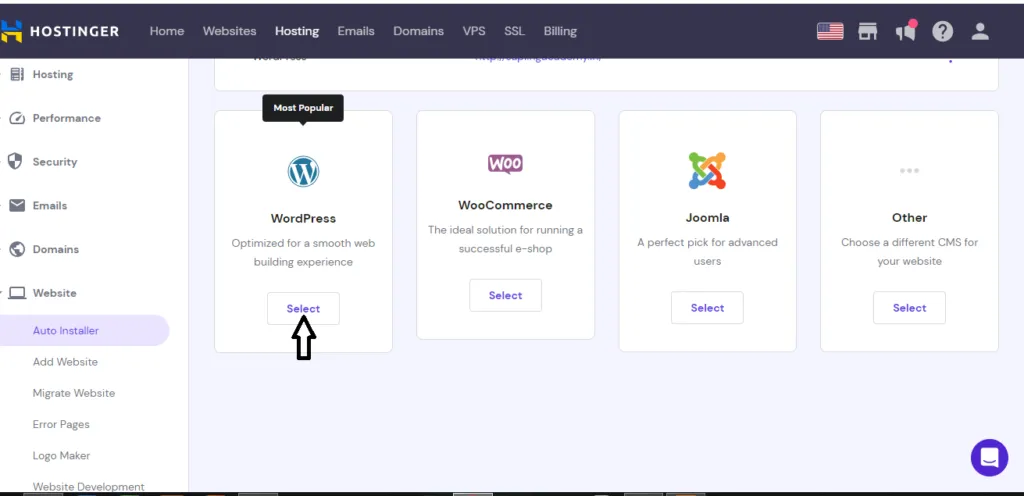Viewport: 1024px width, 496px height.
Task: Open Error Pages in sidebar
Action: coord(61,424)
